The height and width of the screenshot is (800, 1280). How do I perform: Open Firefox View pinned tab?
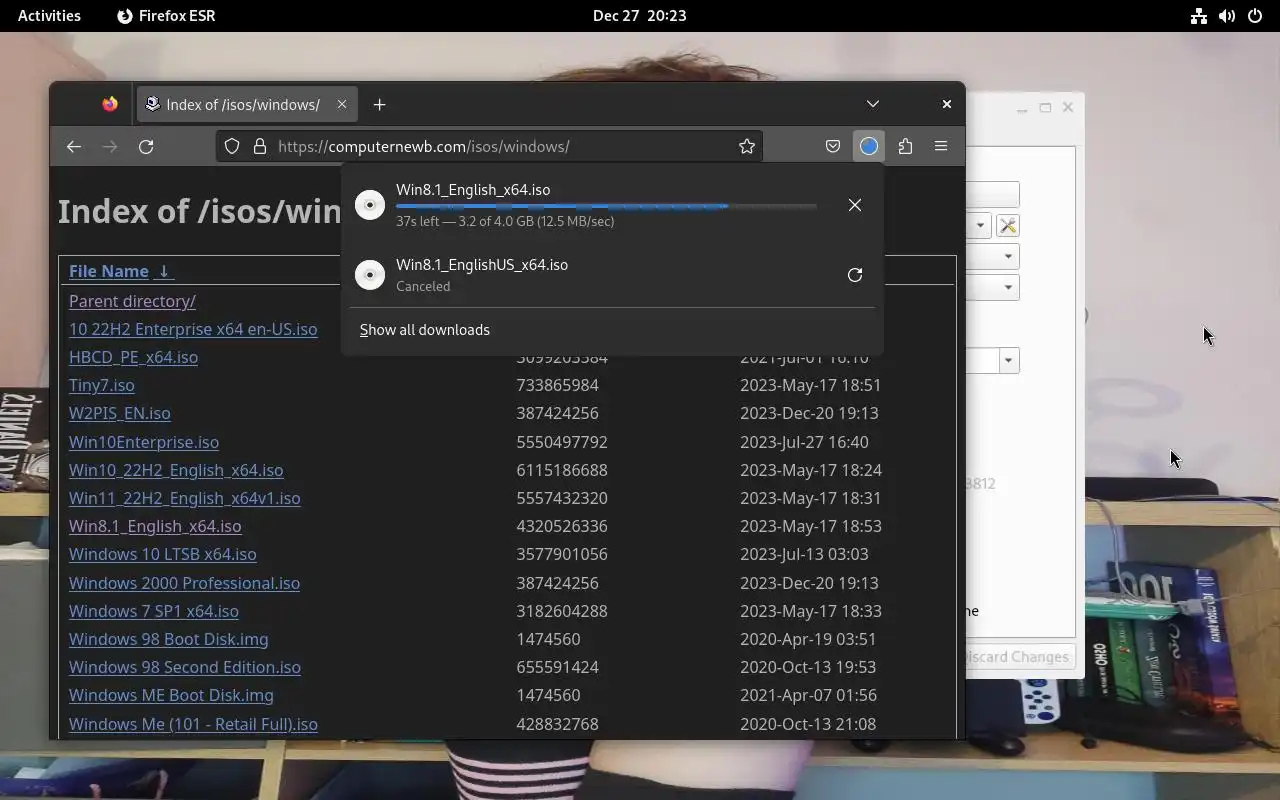110,104
